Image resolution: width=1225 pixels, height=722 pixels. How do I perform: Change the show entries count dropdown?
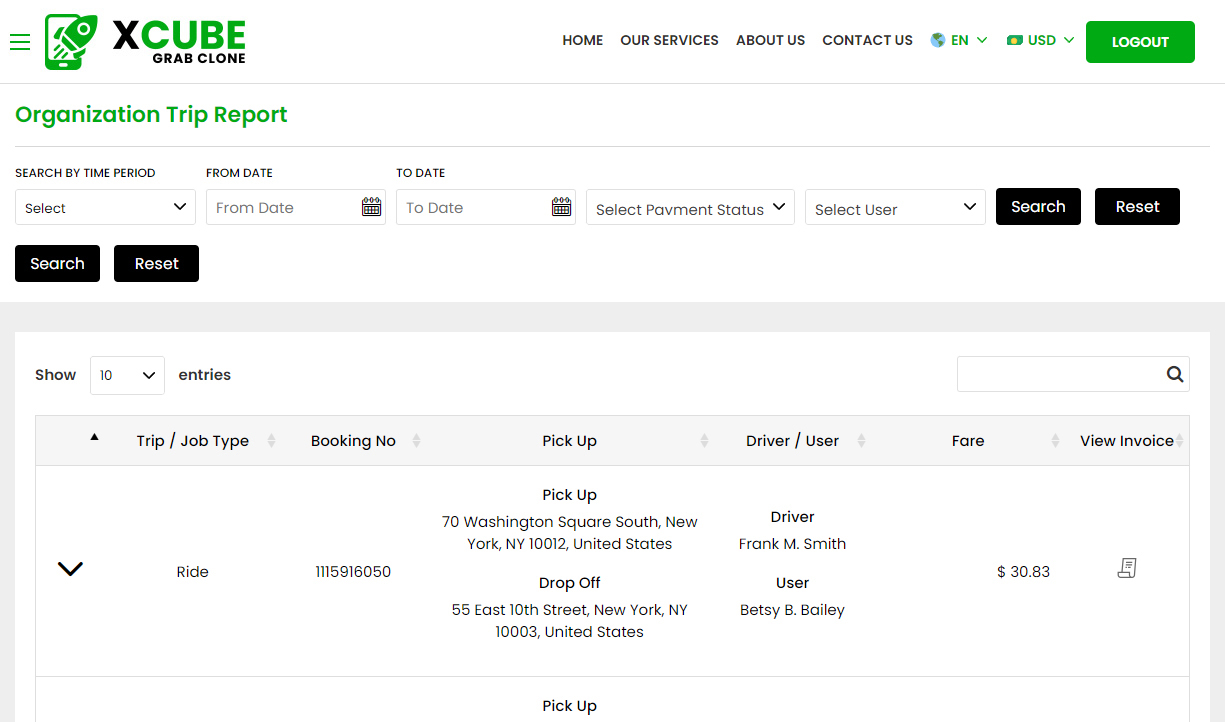[127, 375]
